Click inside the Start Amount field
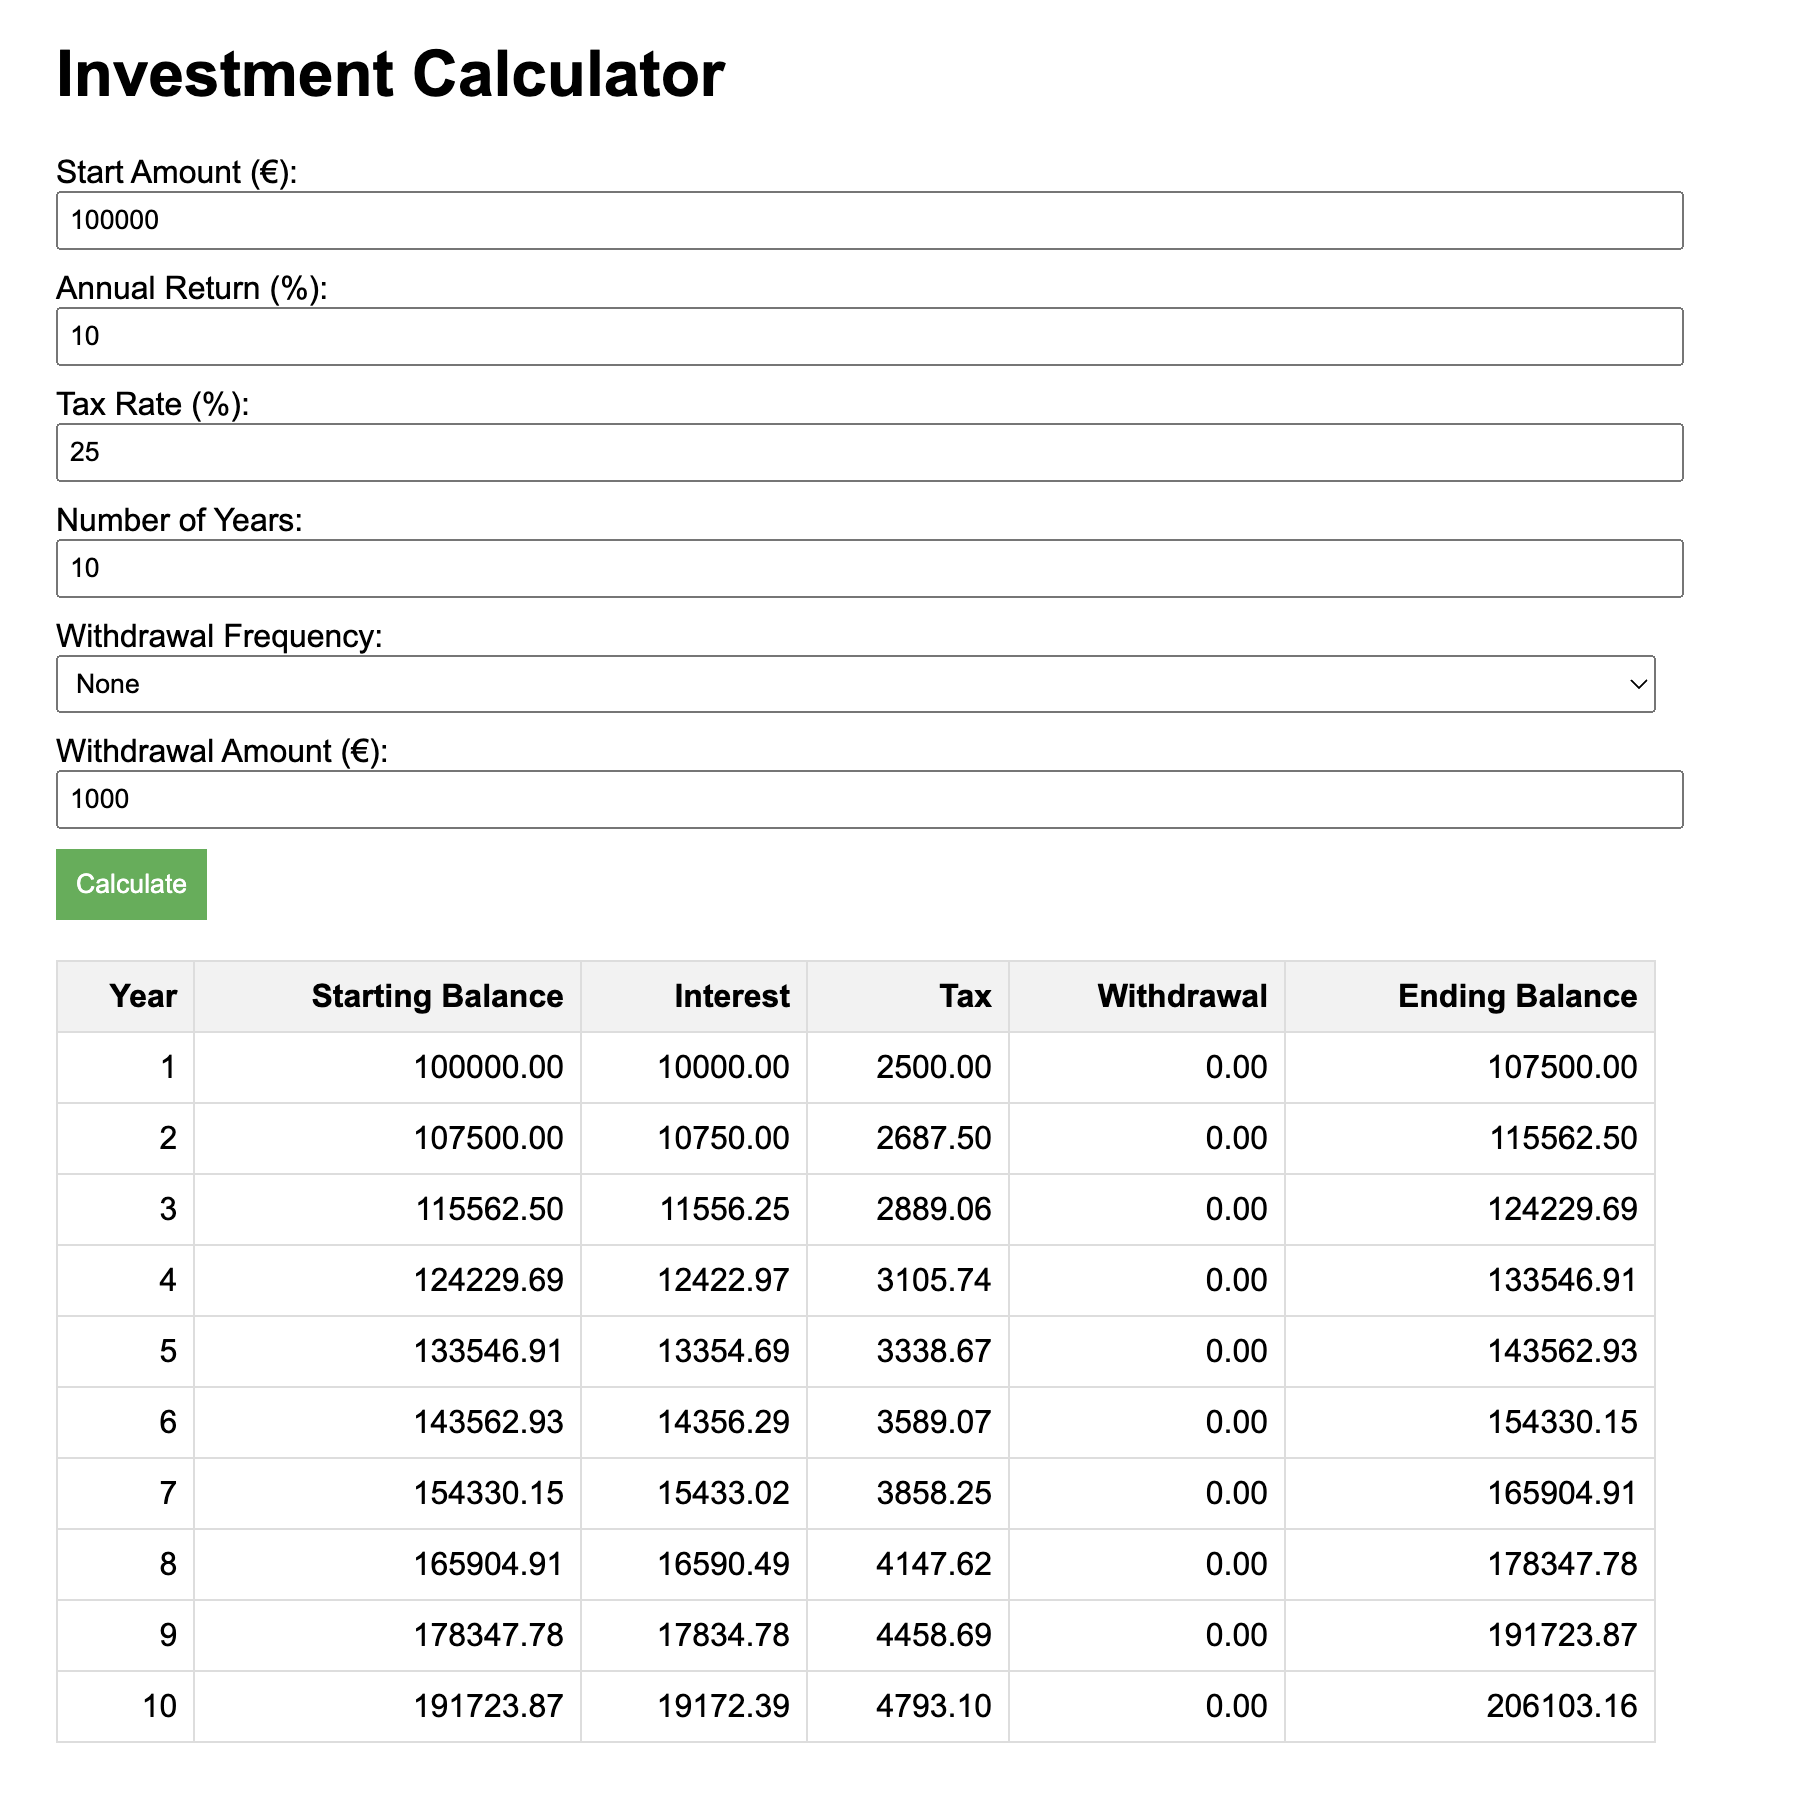Image resolution: width=1800 pixels, height=1802 pixels. click(x=860, y=219)
